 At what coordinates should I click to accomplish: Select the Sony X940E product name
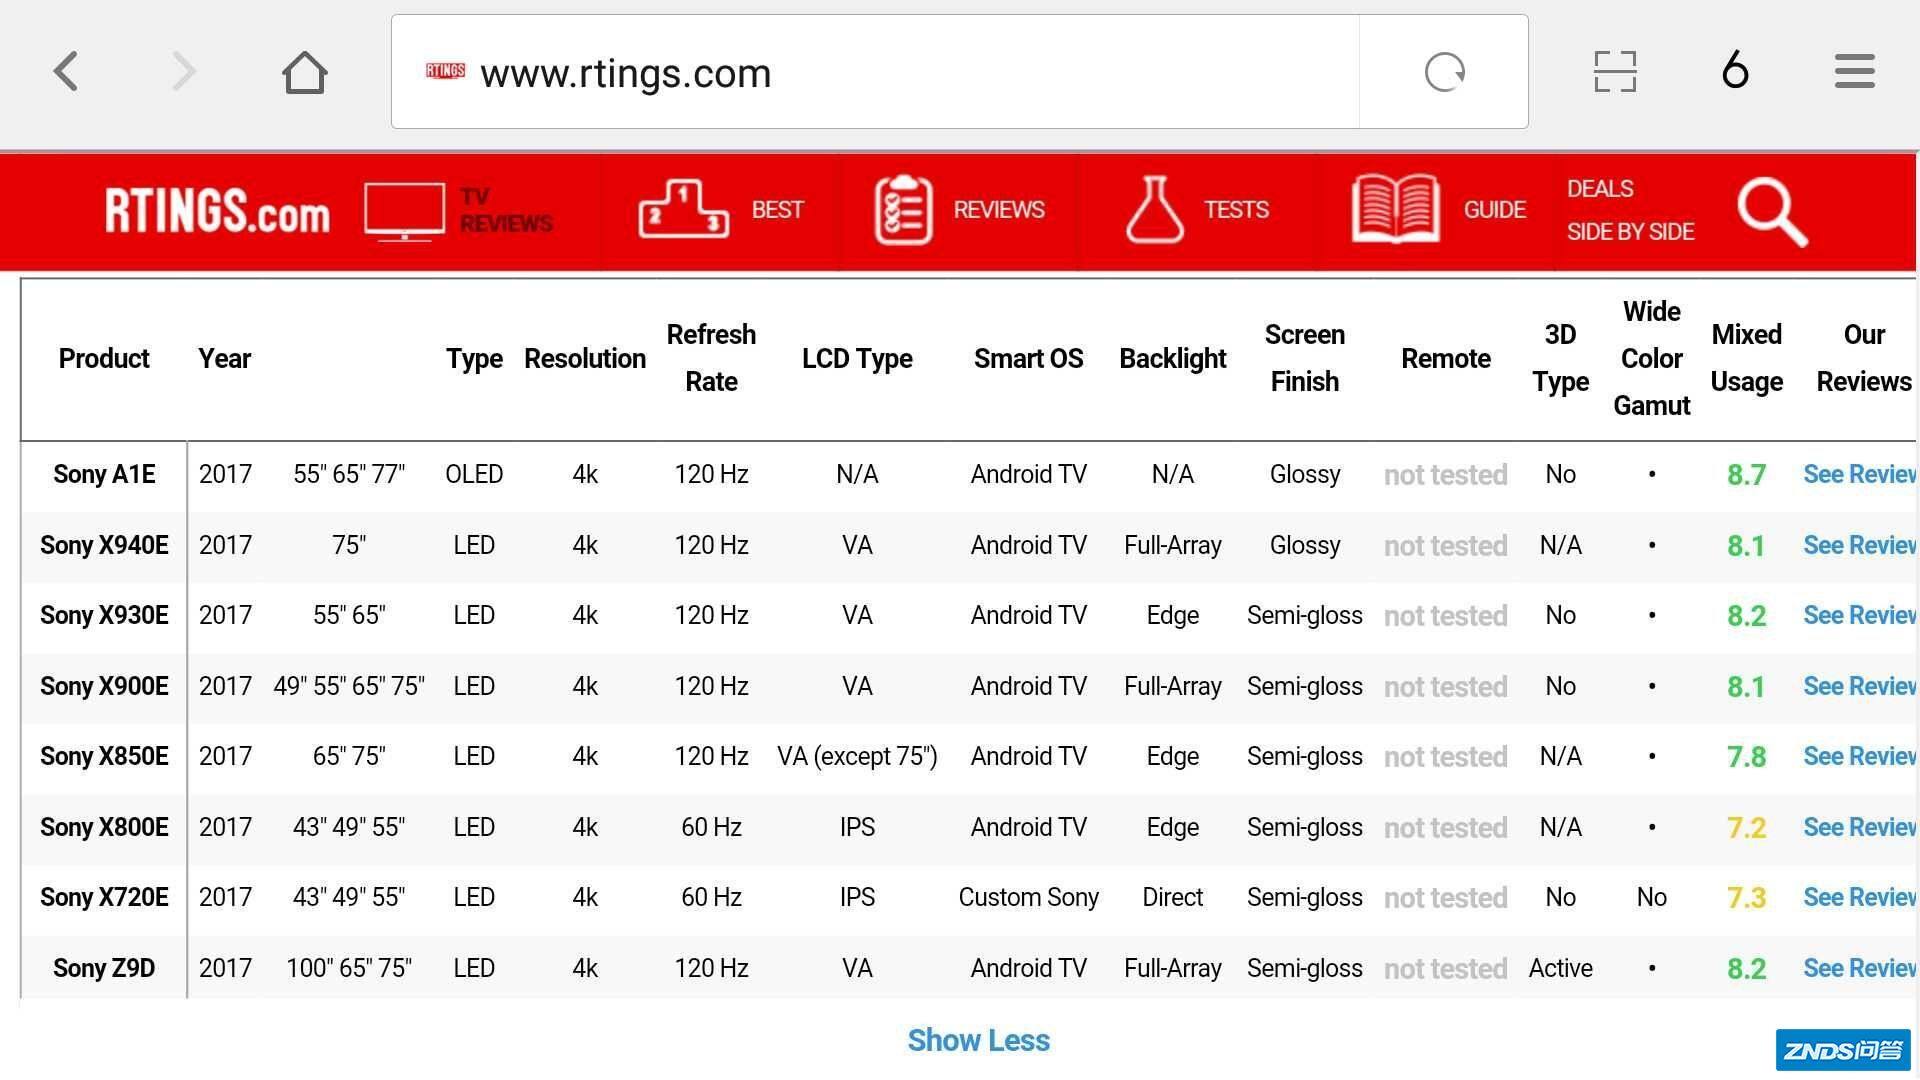(x=104, y=546)
